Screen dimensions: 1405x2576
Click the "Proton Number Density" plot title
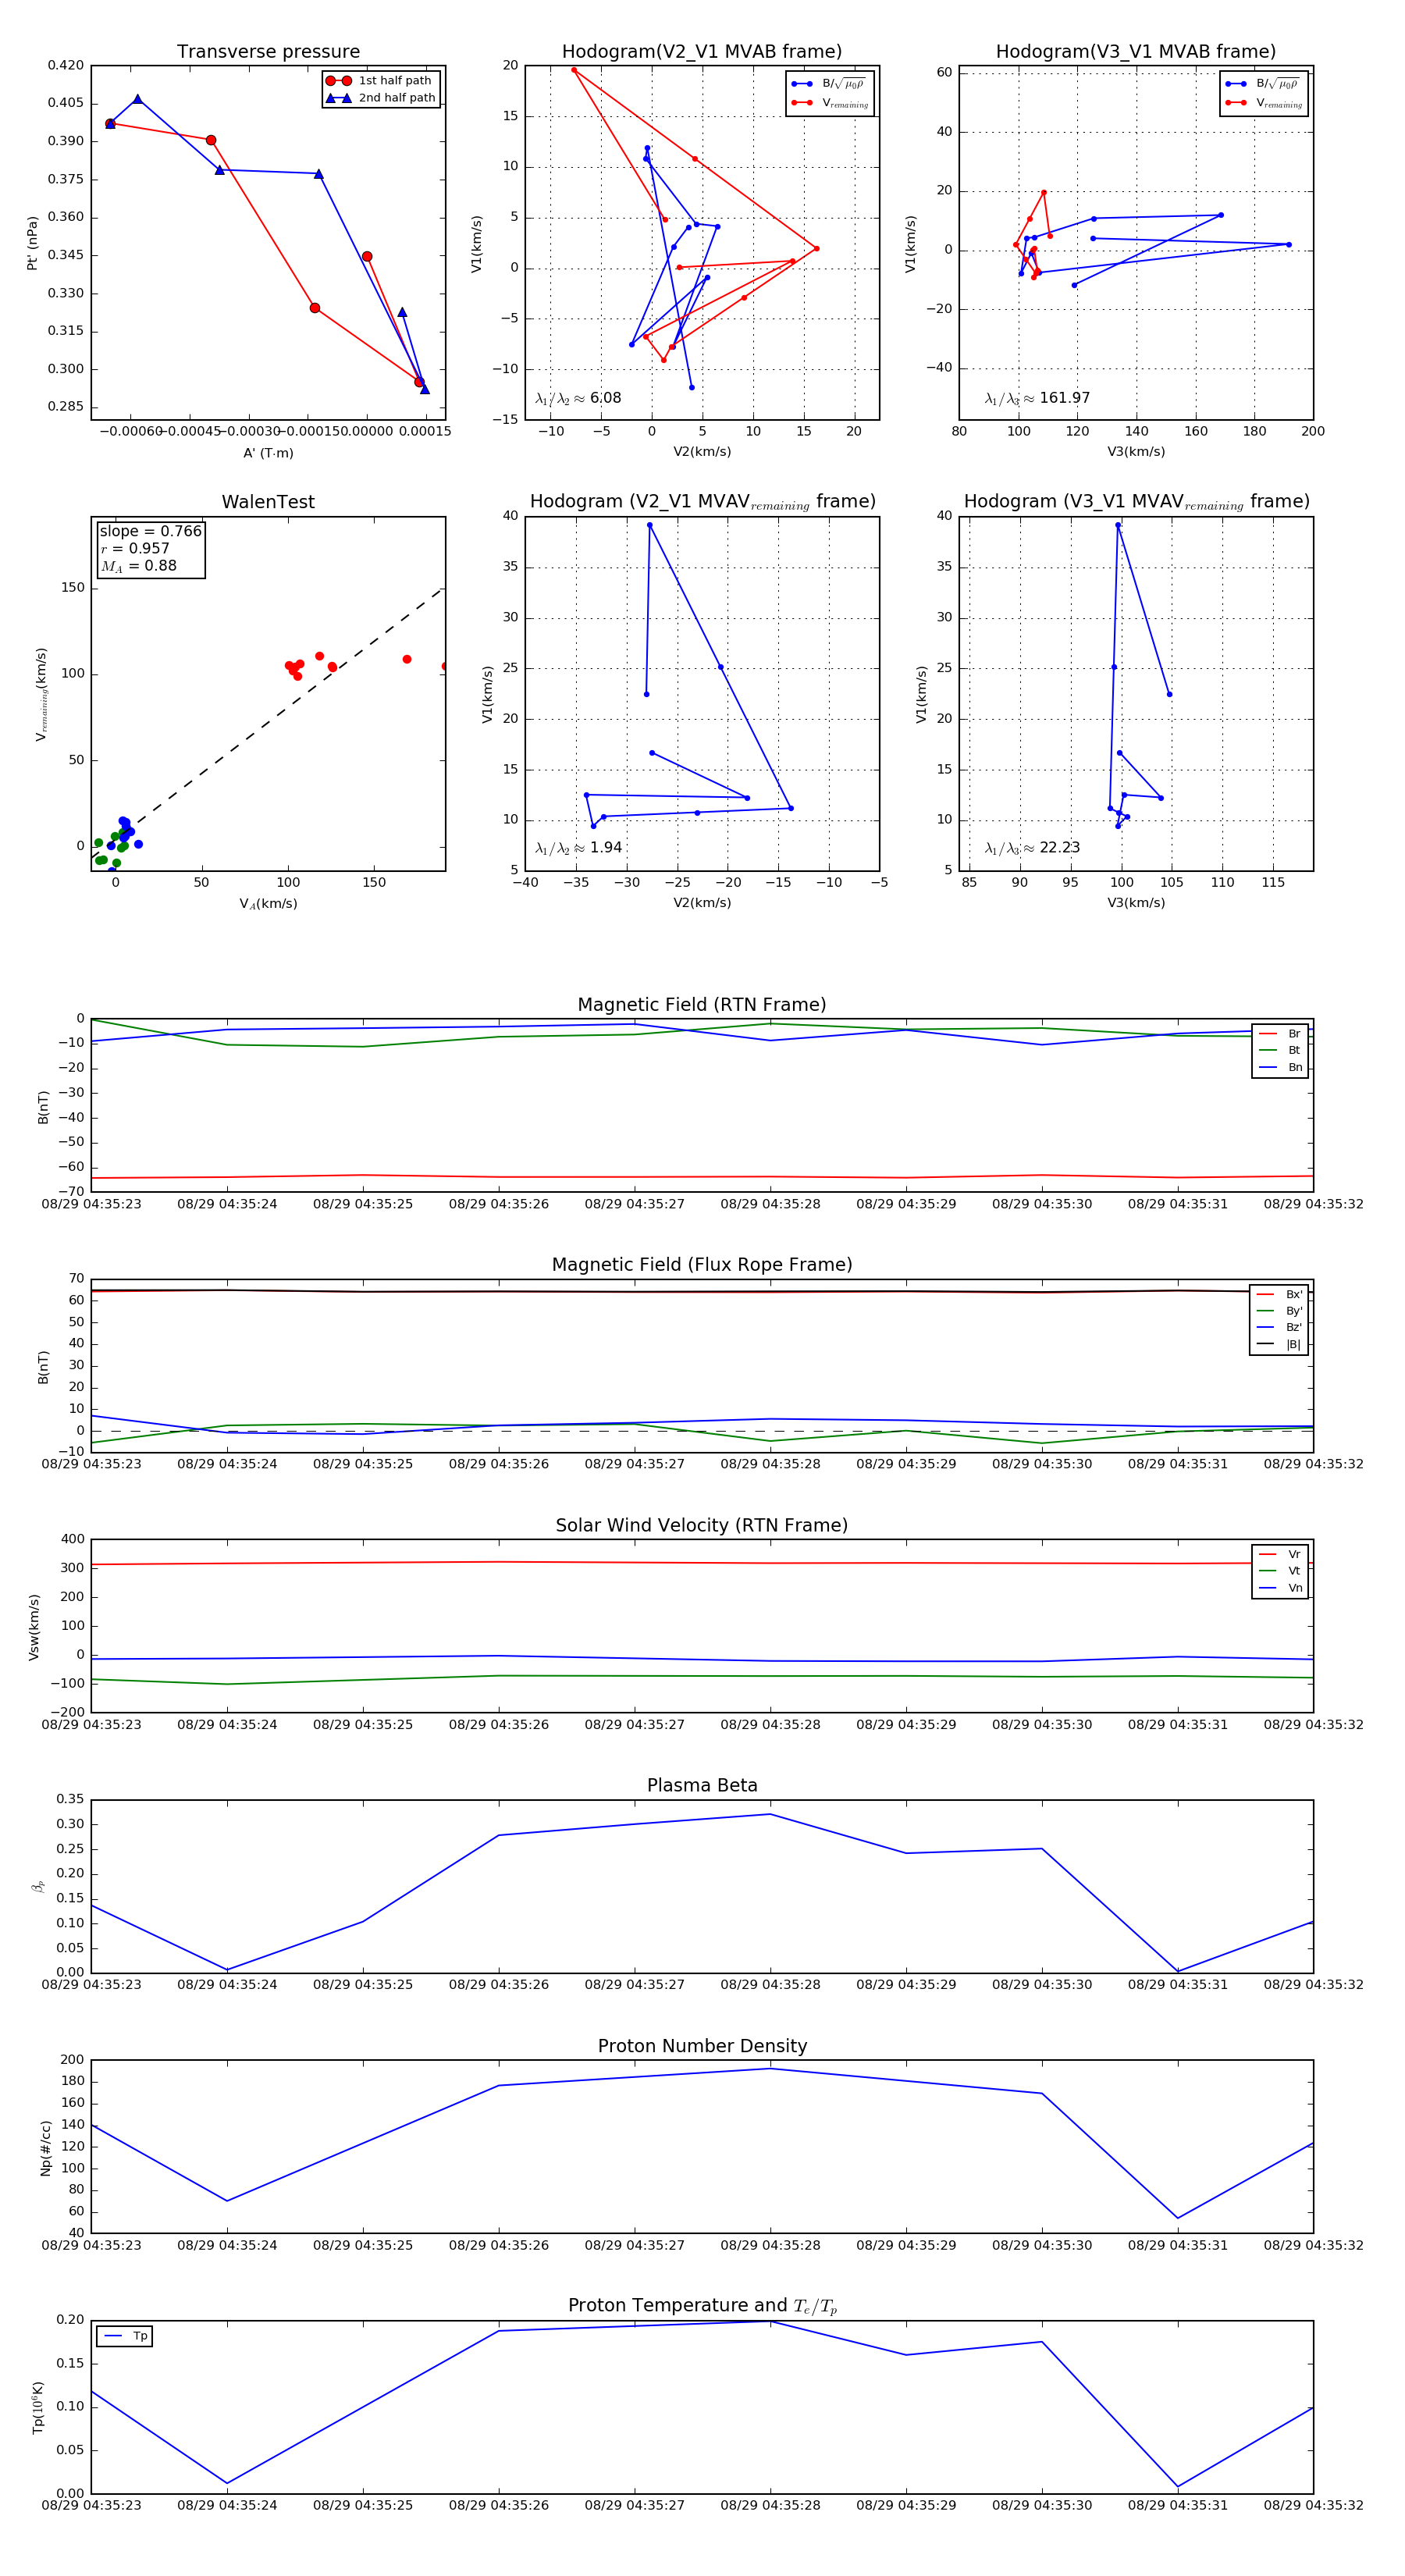(701, 2046)
